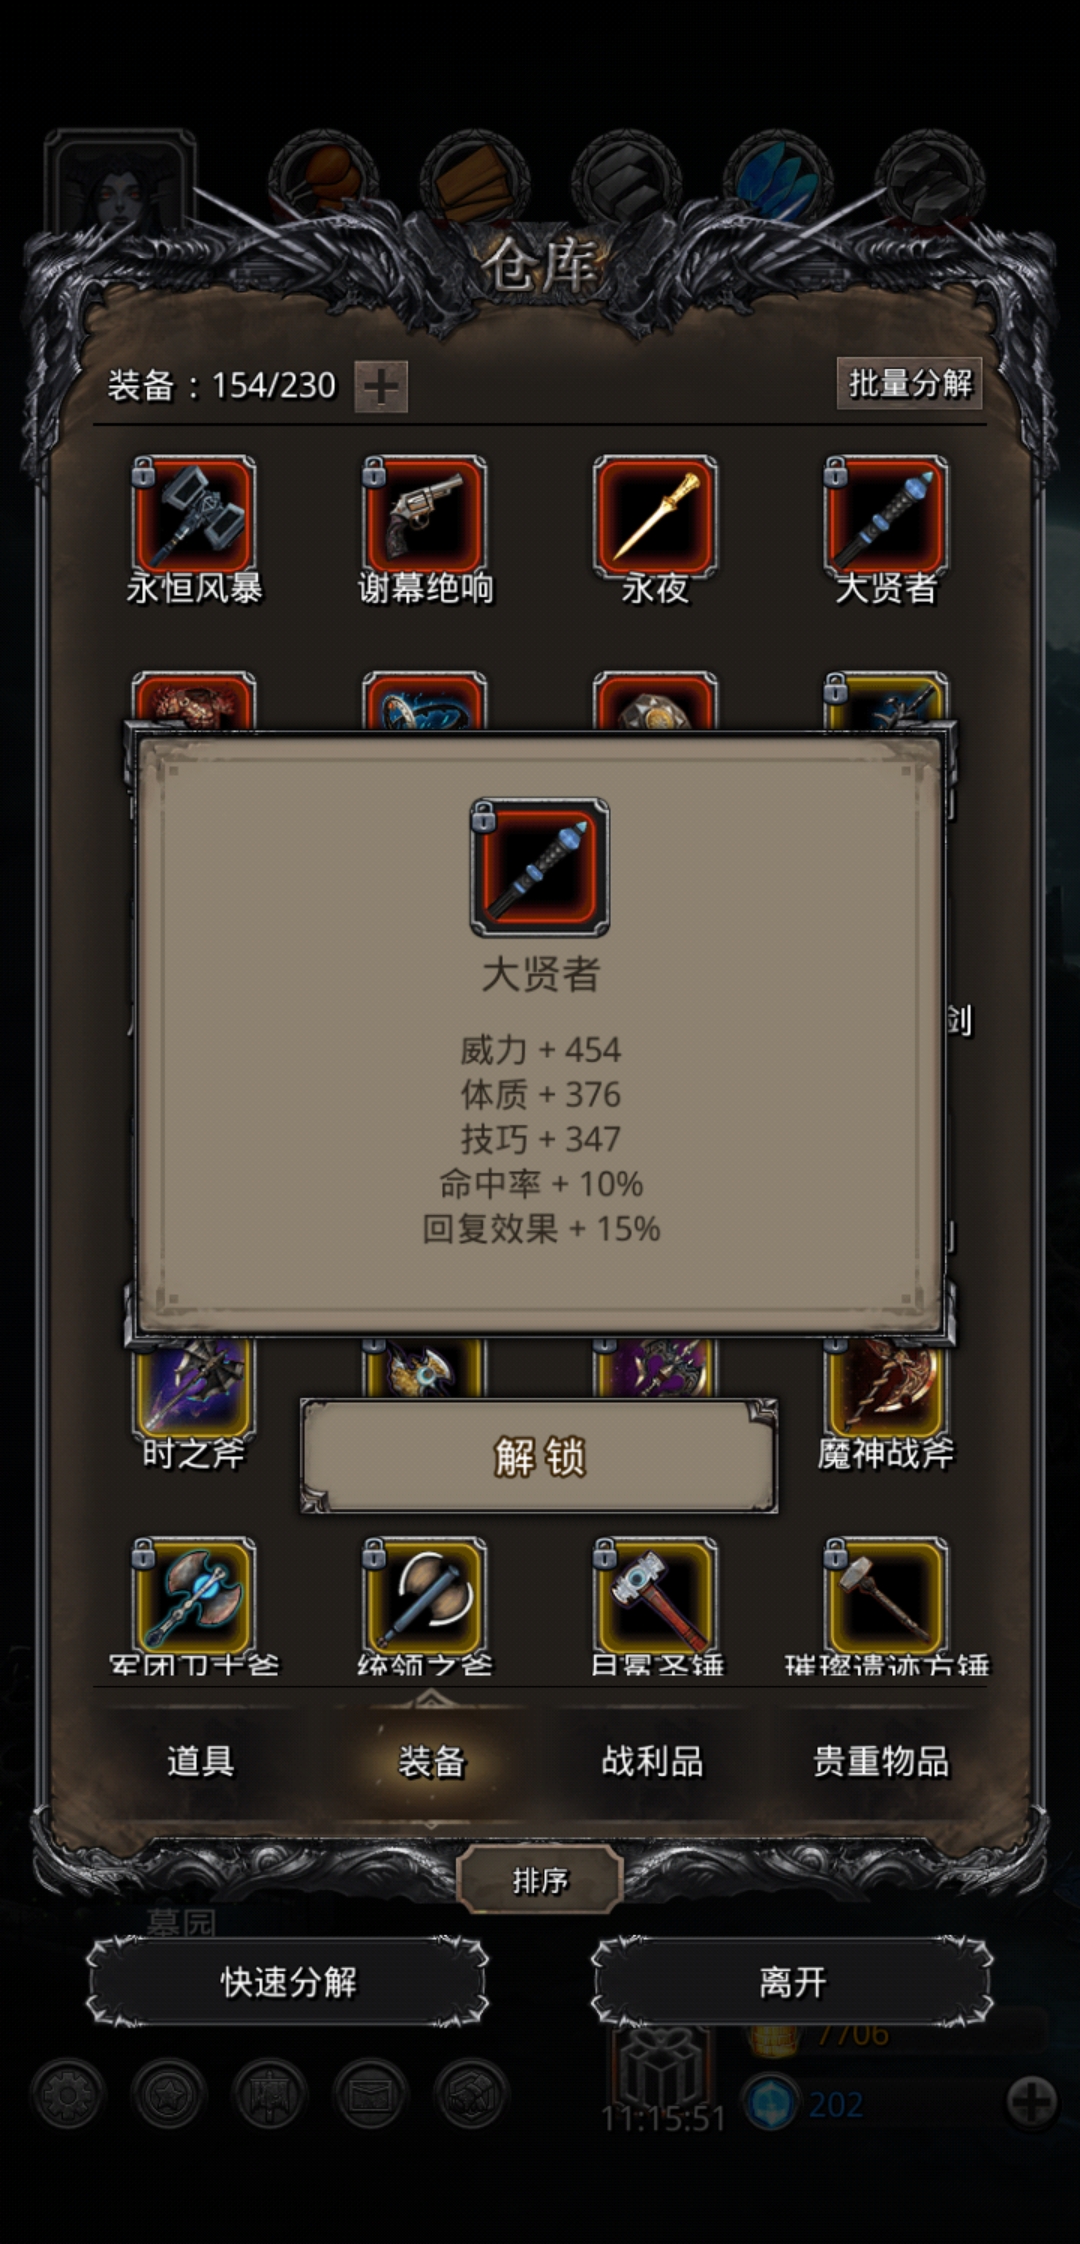Select the 永夜 golden dagger item

coord(655,517)
